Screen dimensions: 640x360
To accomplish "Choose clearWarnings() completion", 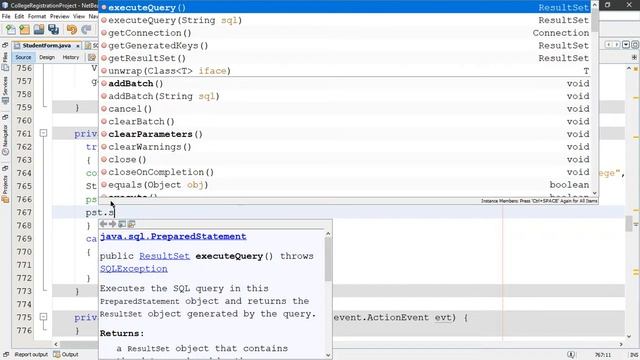I will (345, 147).
